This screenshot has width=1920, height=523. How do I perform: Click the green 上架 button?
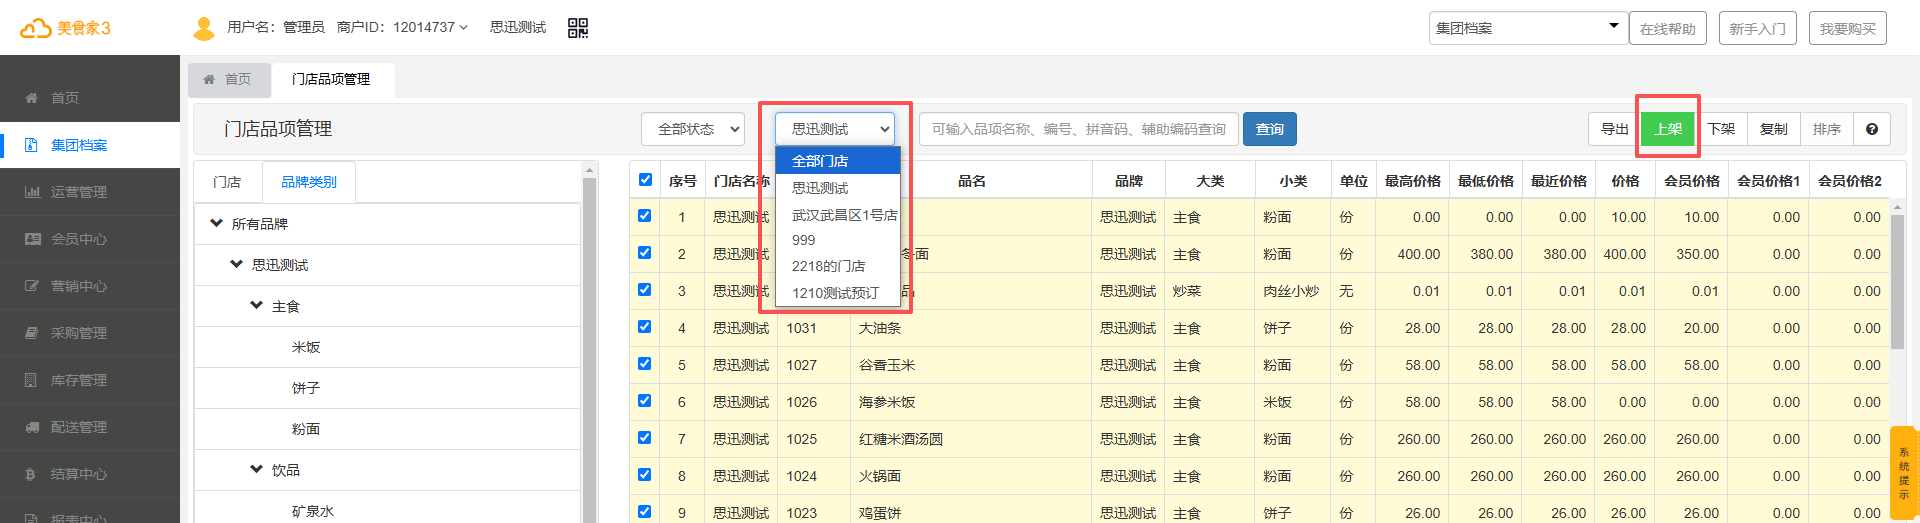[1668, 129]
